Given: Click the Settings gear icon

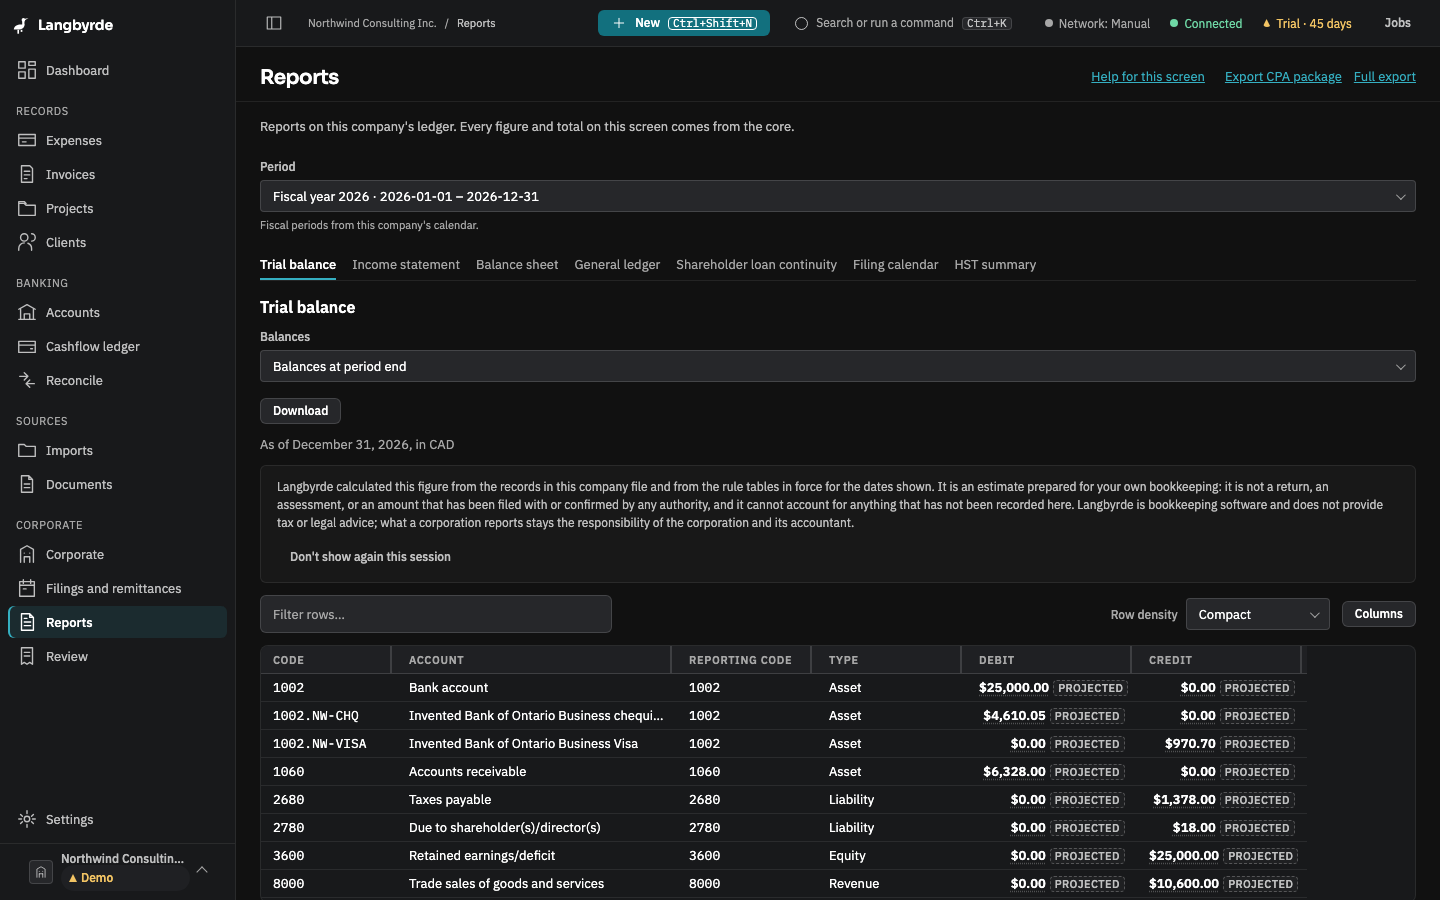Looking at the screenshot, I should (x=27, y=819).
